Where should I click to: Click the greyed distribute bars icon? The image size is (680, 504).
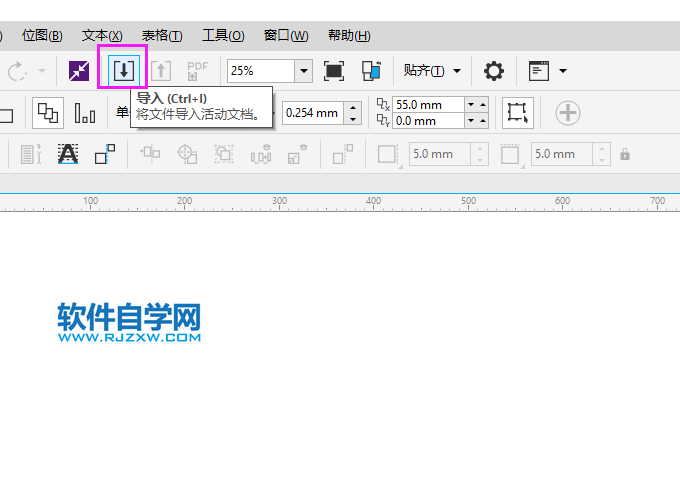[261, 154]
